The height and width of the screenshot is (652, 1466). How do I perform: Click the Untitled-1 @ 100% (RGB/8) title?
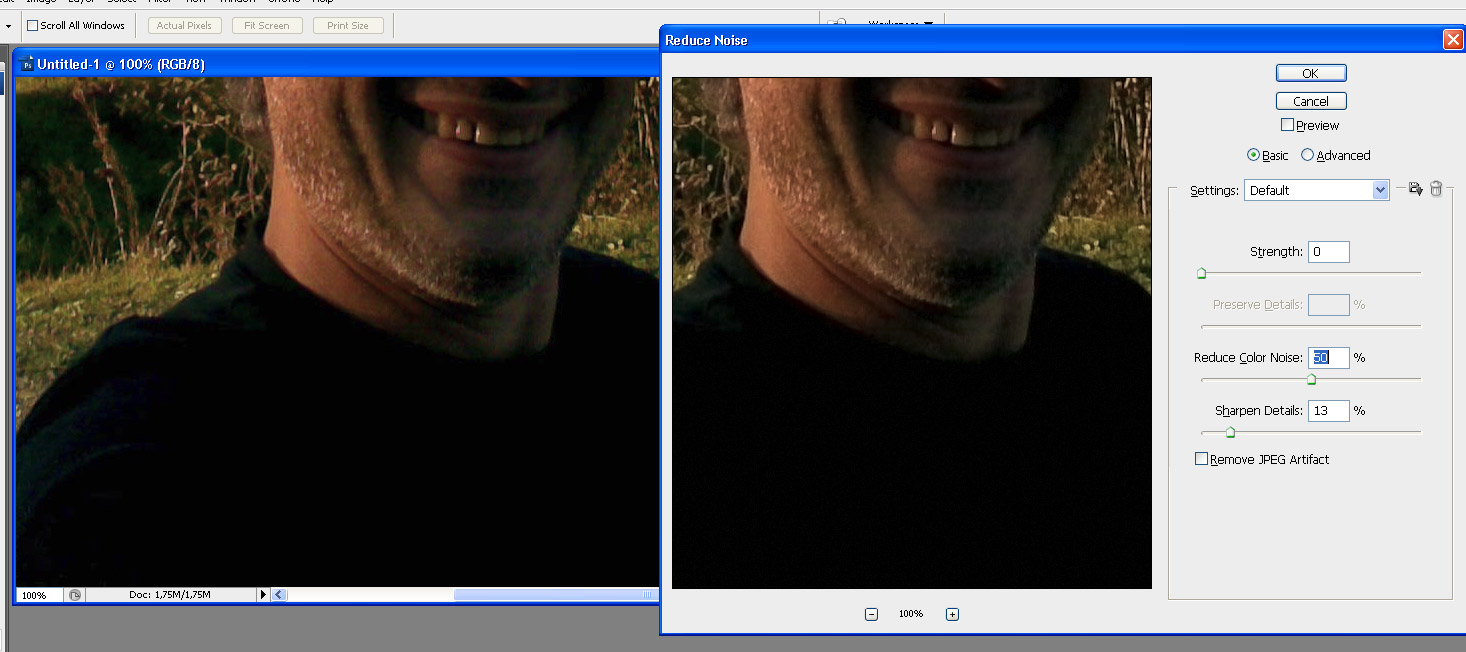point(121,64)
